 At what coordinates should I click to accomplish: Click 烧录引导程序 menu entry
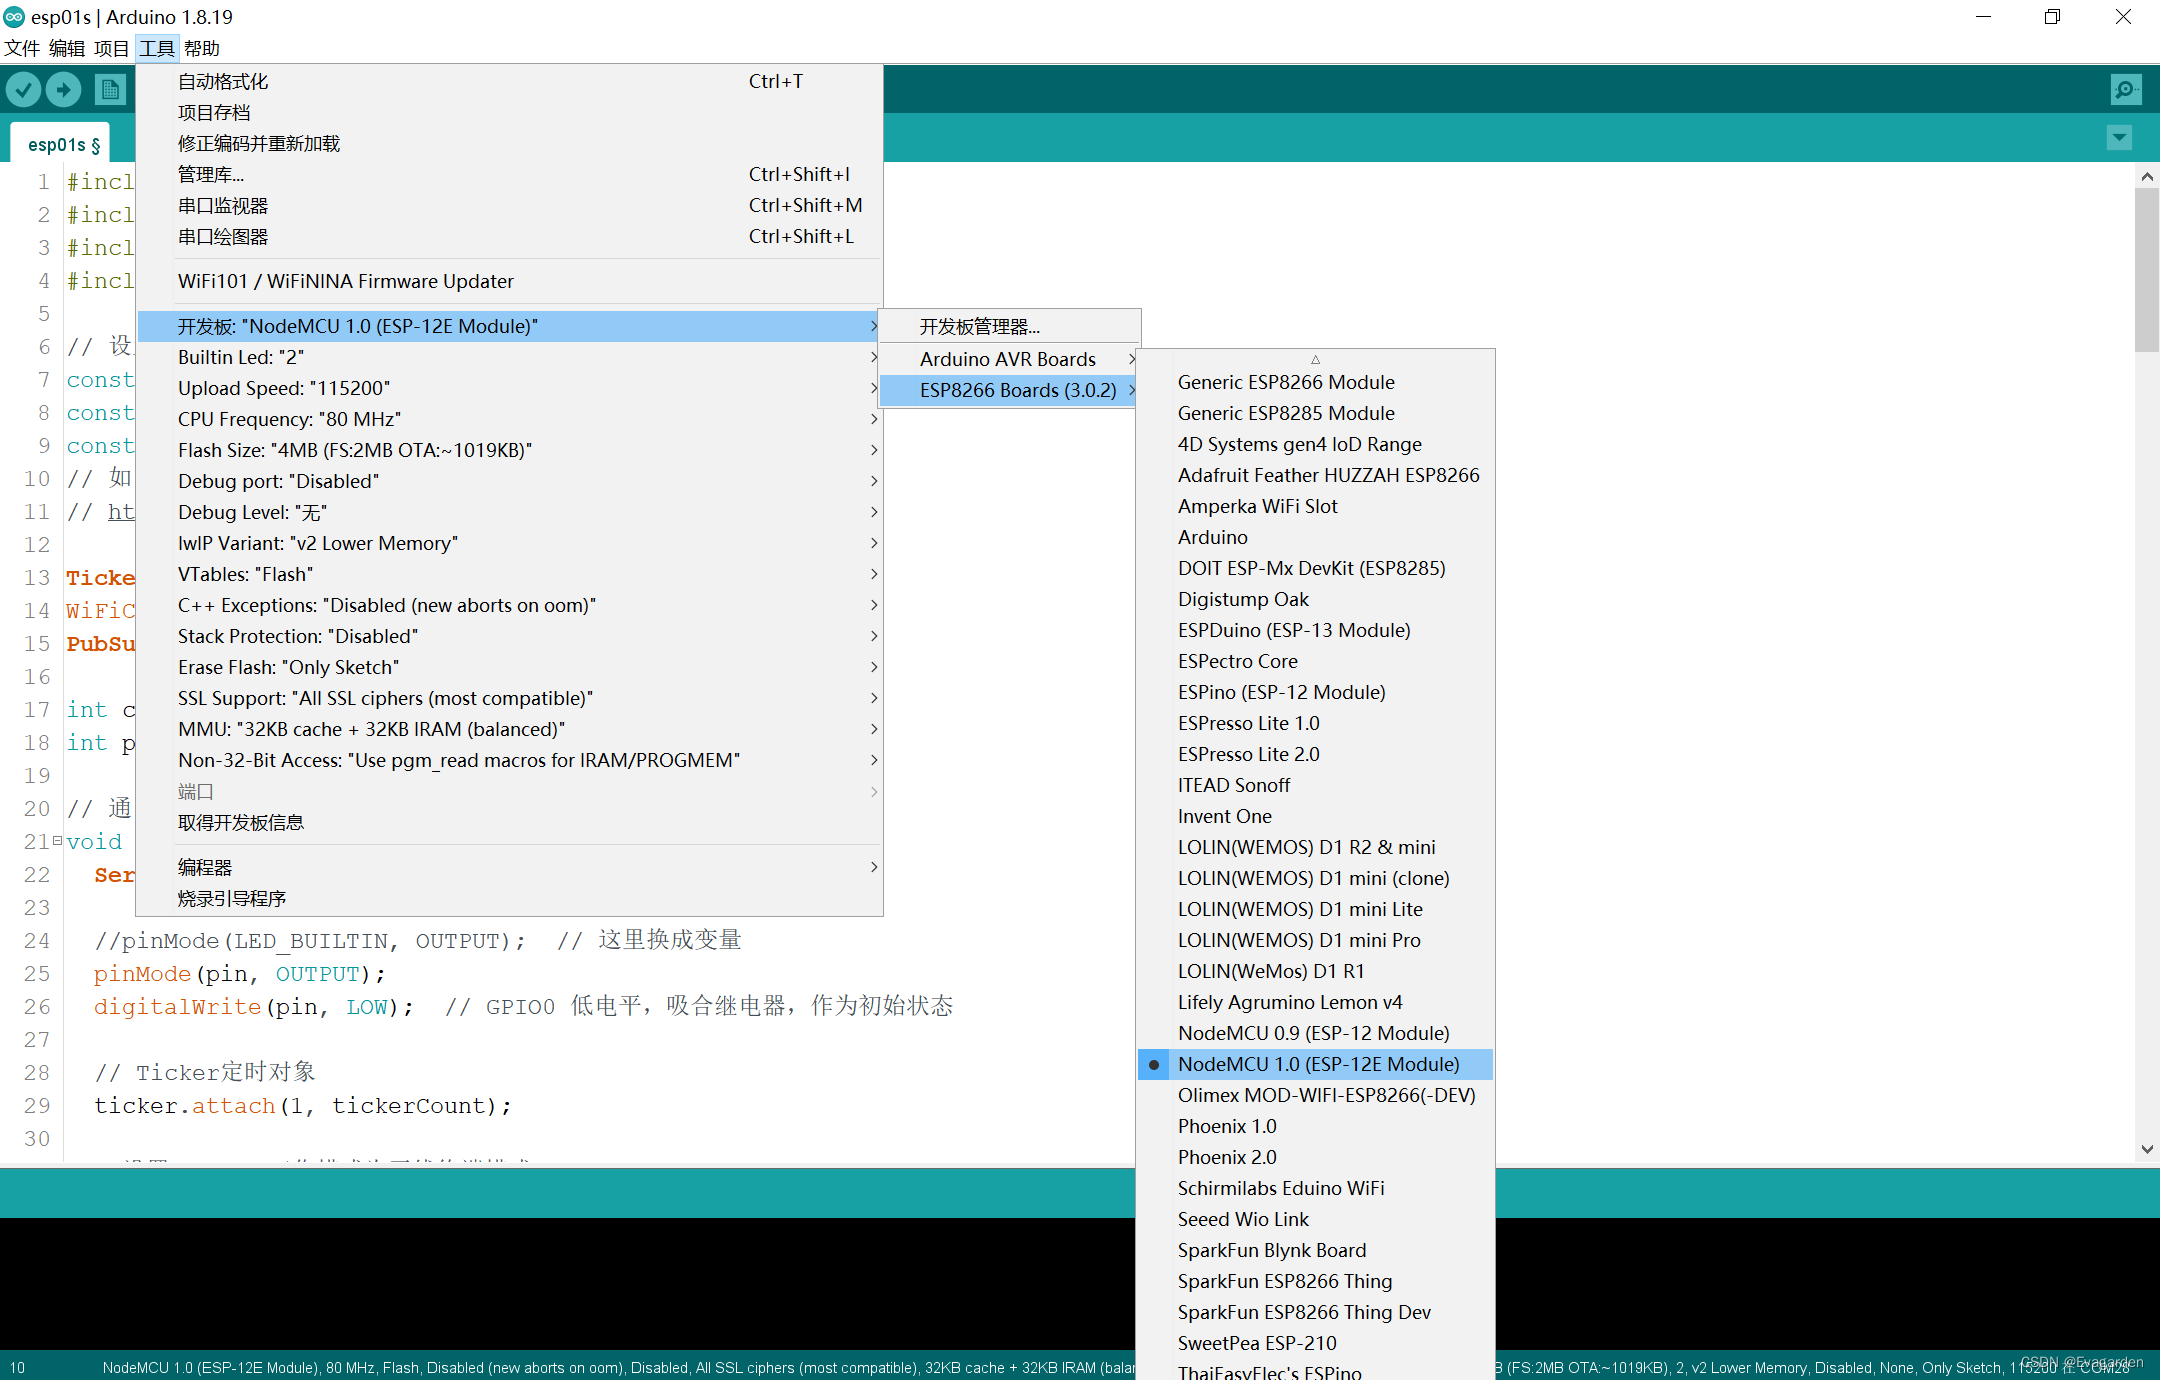pyautogui.click(x=510, y=899)
